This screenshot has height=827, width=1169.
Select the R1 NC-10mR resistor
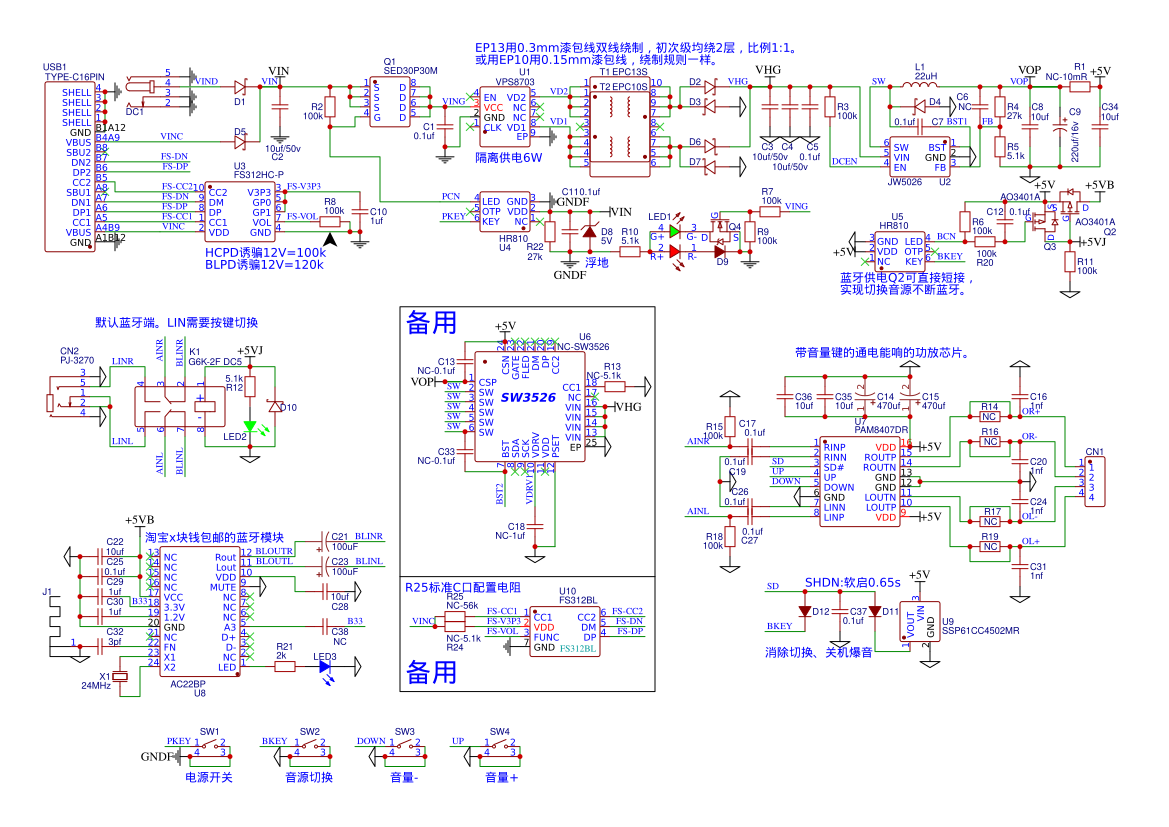tap(1080, 87)
